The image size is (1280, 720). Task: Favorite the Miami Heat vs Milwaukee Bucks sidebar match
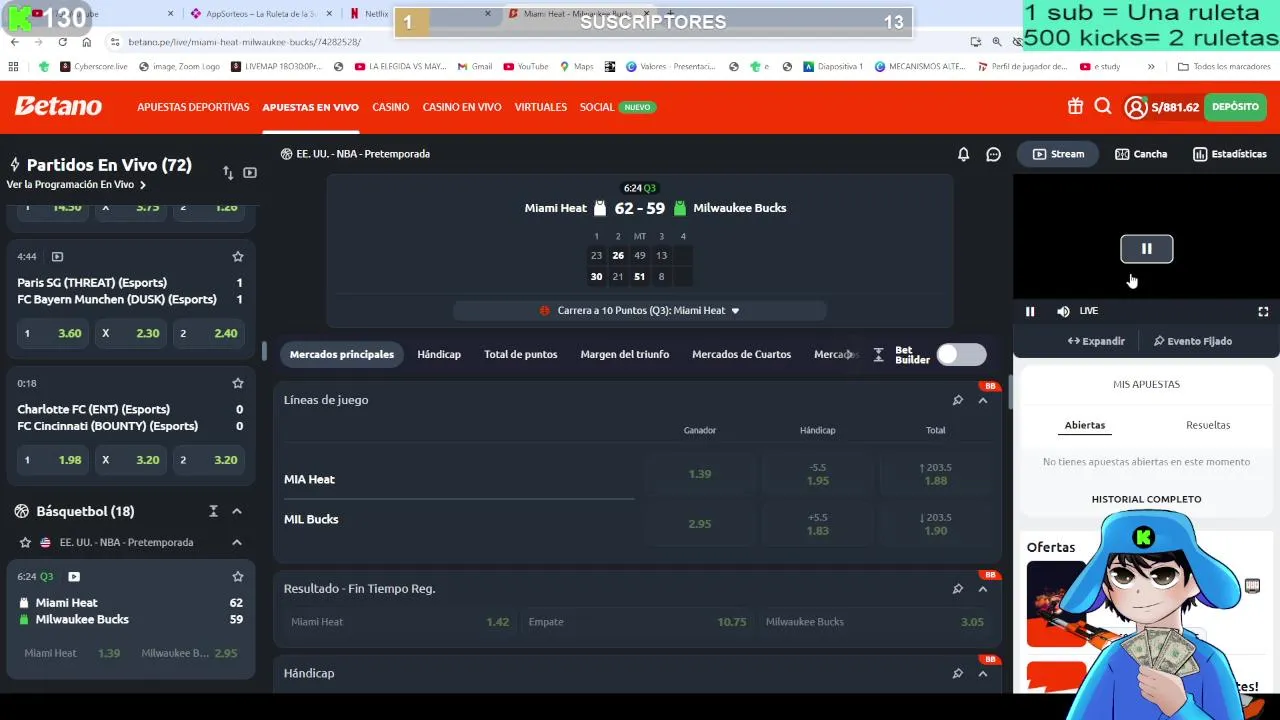point(238,577)
